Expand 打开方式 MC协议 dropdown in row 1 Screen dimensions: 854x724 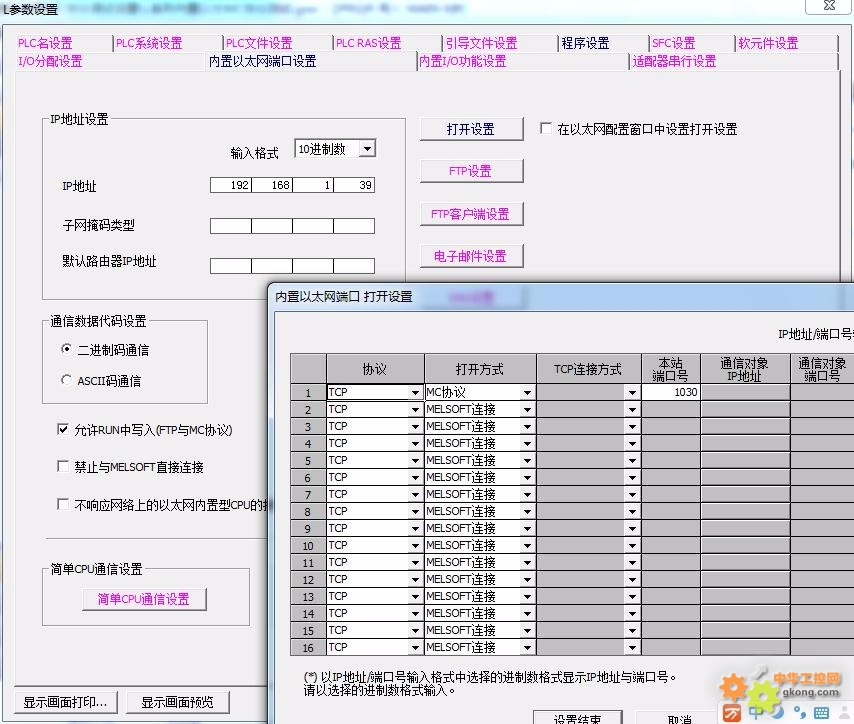coord(527,392)
